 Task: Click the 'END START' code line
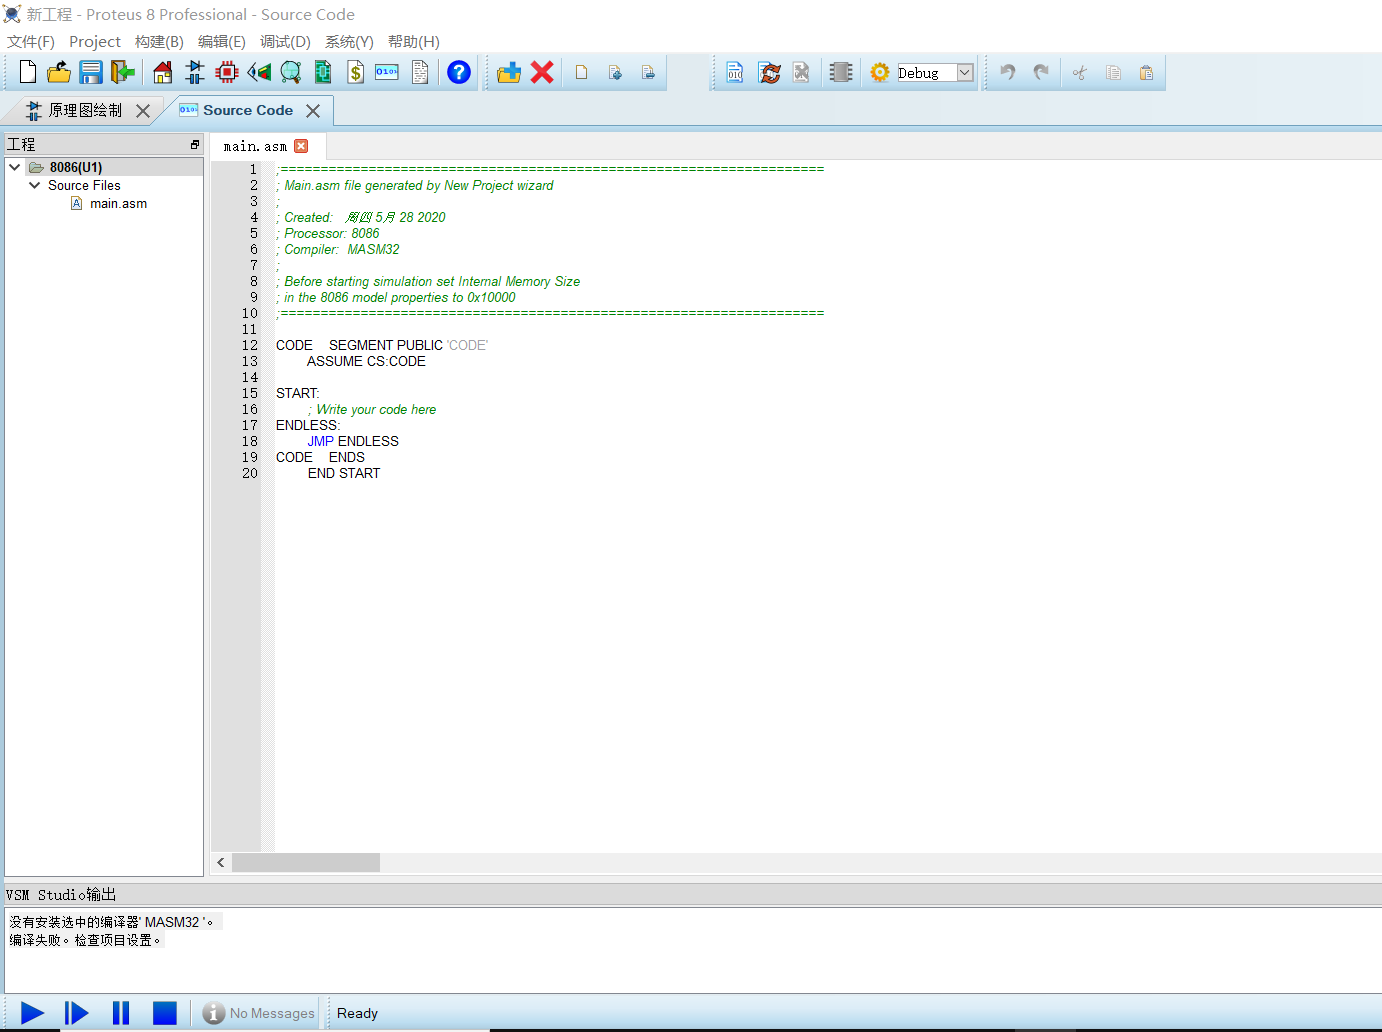tap(344, 473)
